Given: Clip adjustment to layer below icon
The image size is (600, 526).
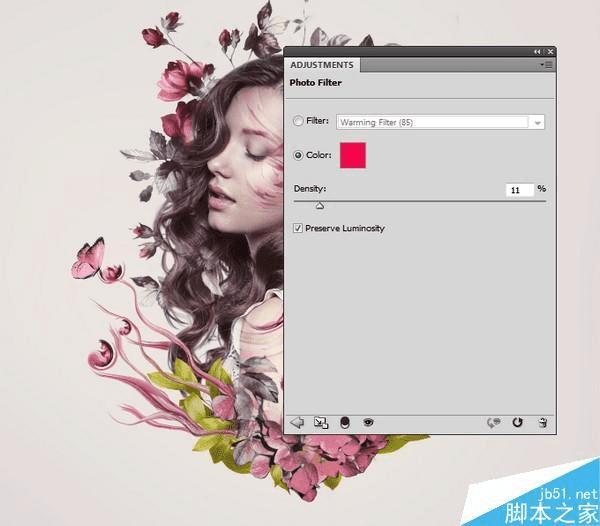Looking at the screenshot, I should pyautogui.click(x=345, y=423).
